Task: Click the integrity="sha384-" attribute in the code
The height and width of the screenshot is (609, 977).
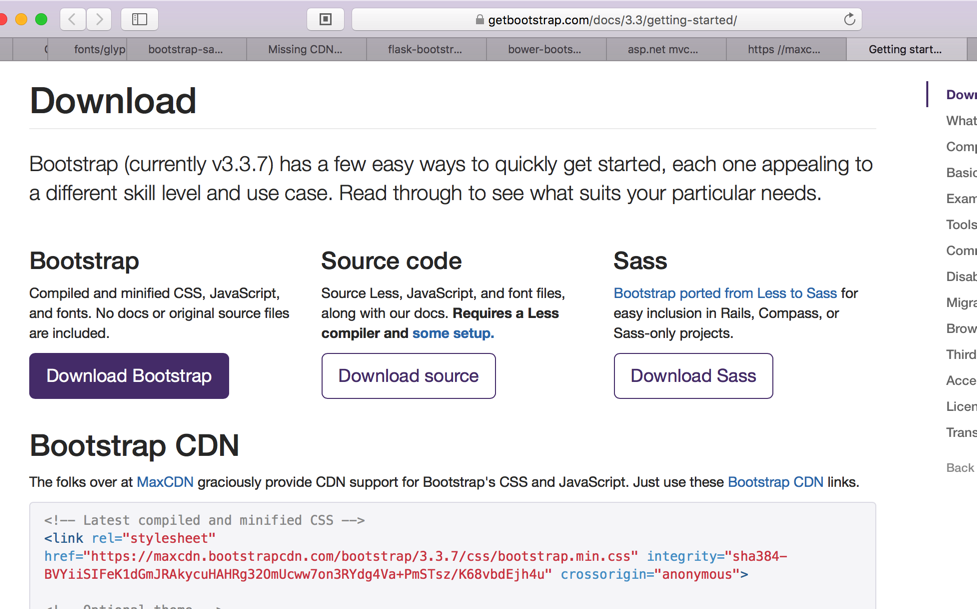Action: point(717,557)
